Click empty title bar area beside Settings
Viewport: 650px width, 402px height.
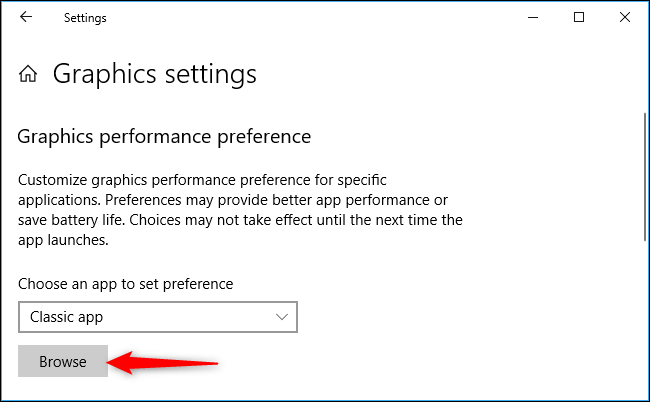[315, 17]
